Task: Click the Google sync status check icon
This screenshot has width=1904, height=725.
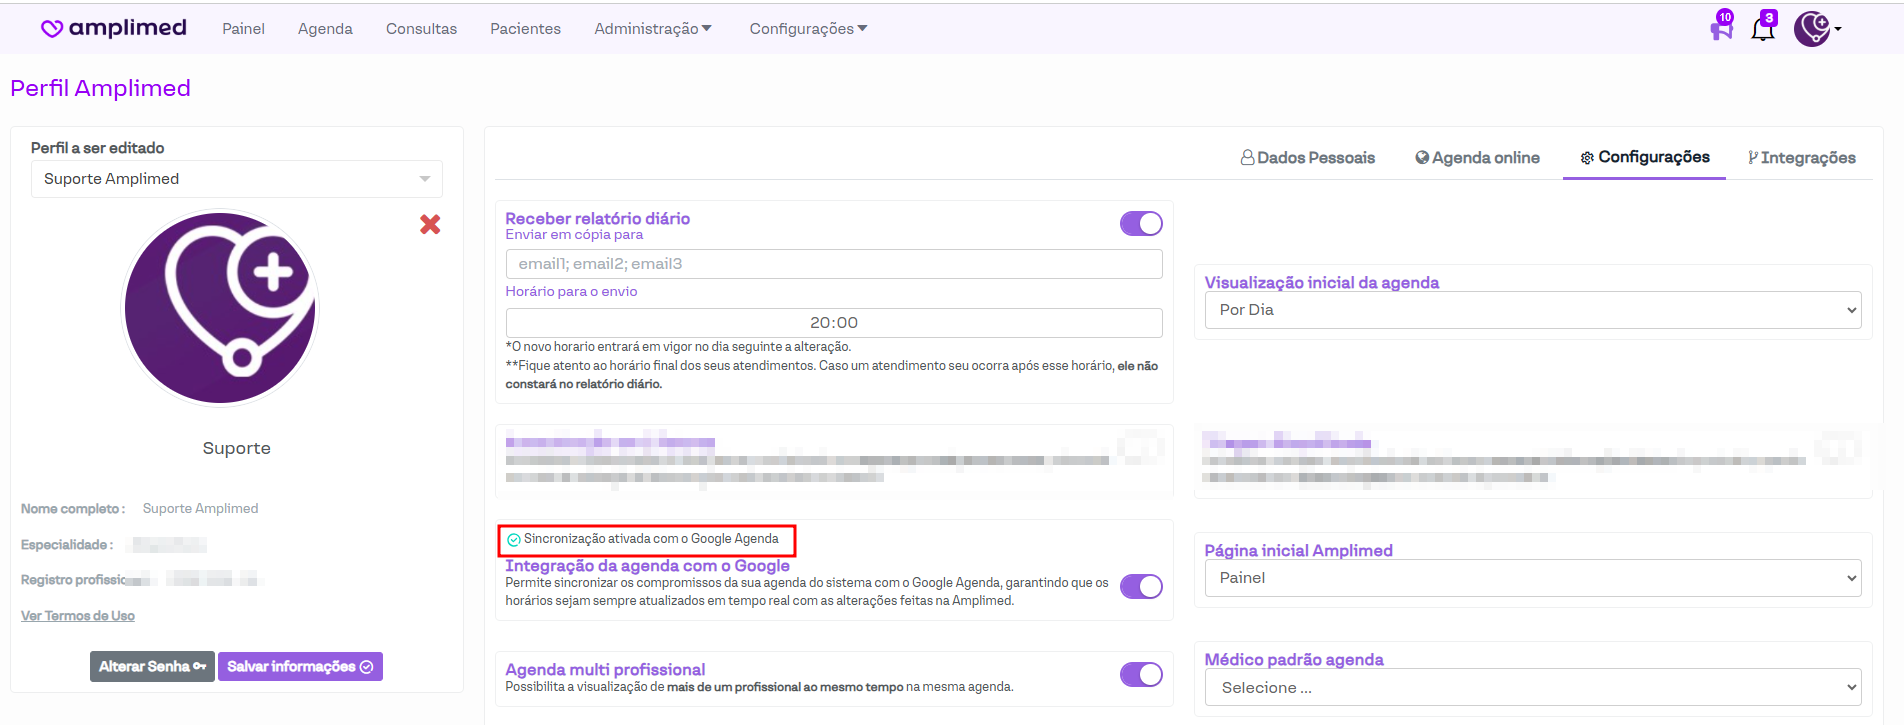Action: click(x=514, y=540)
